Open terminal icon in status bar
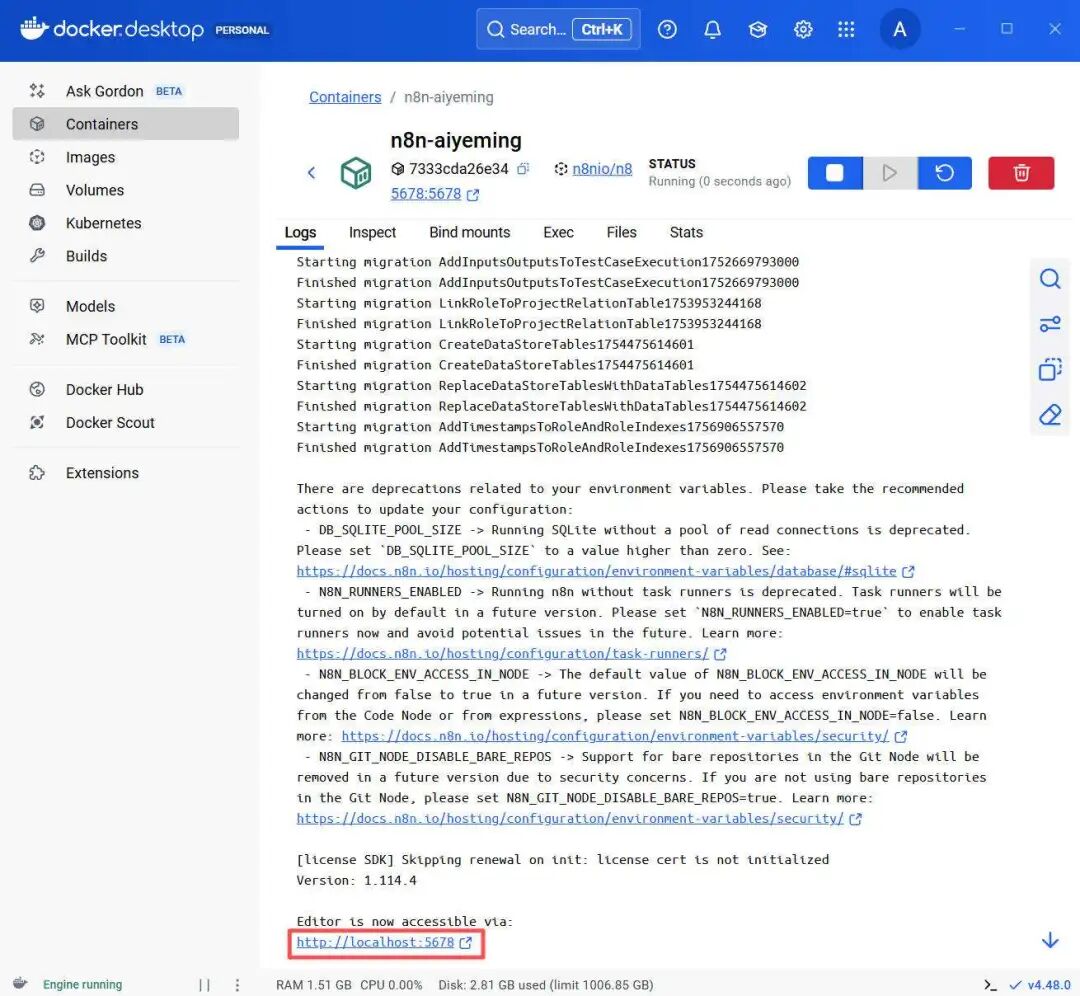This screenshot has width=1080, height=996. [990, 985]
